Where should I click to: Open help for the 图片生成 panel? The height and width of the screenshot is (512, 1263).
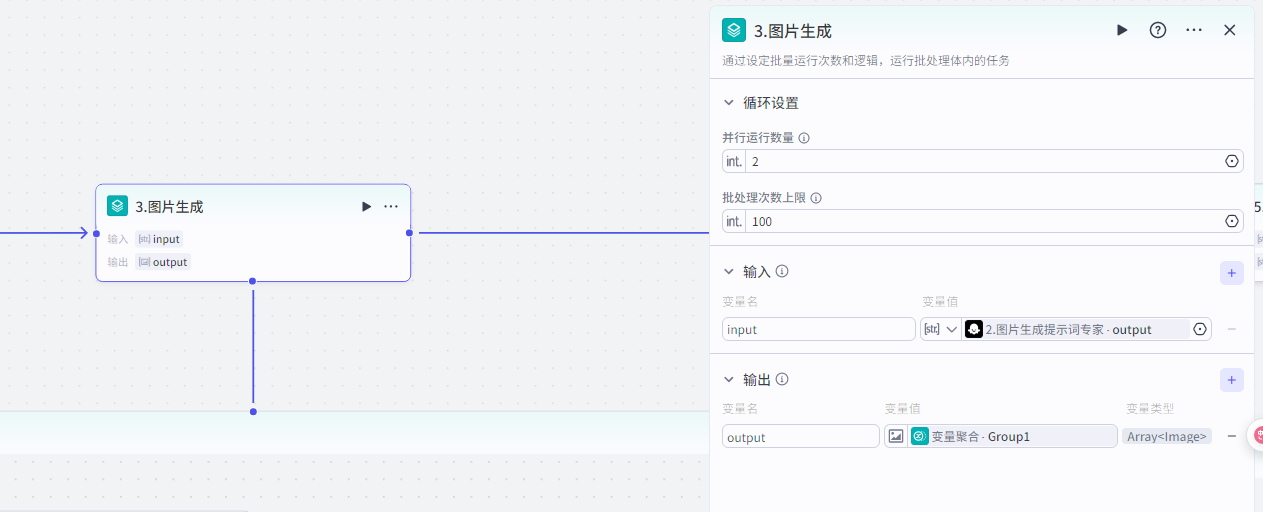(x=1157, y=30)
